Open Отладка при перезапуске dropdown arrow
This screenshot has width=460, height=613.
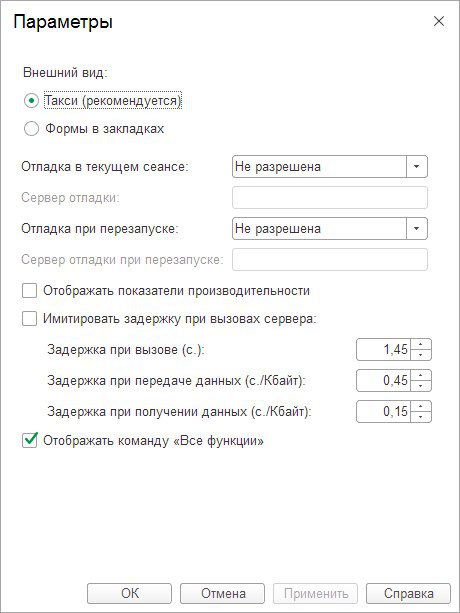(x=417, y=228)
